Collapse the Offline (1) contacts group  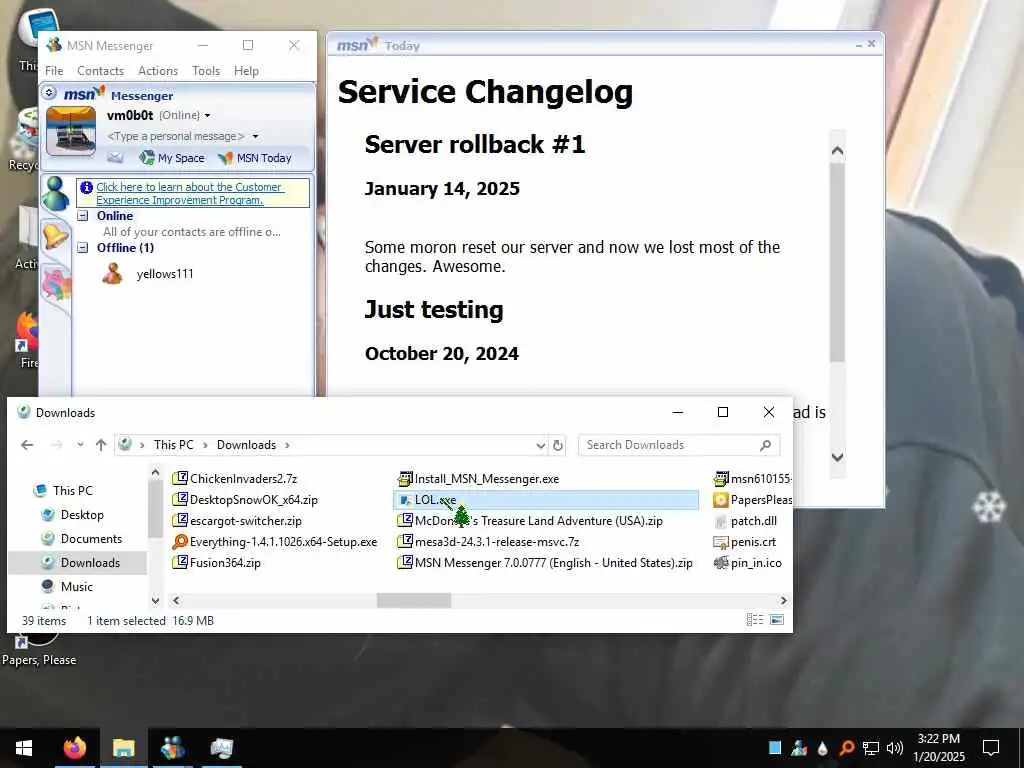[x=83, y=248]
